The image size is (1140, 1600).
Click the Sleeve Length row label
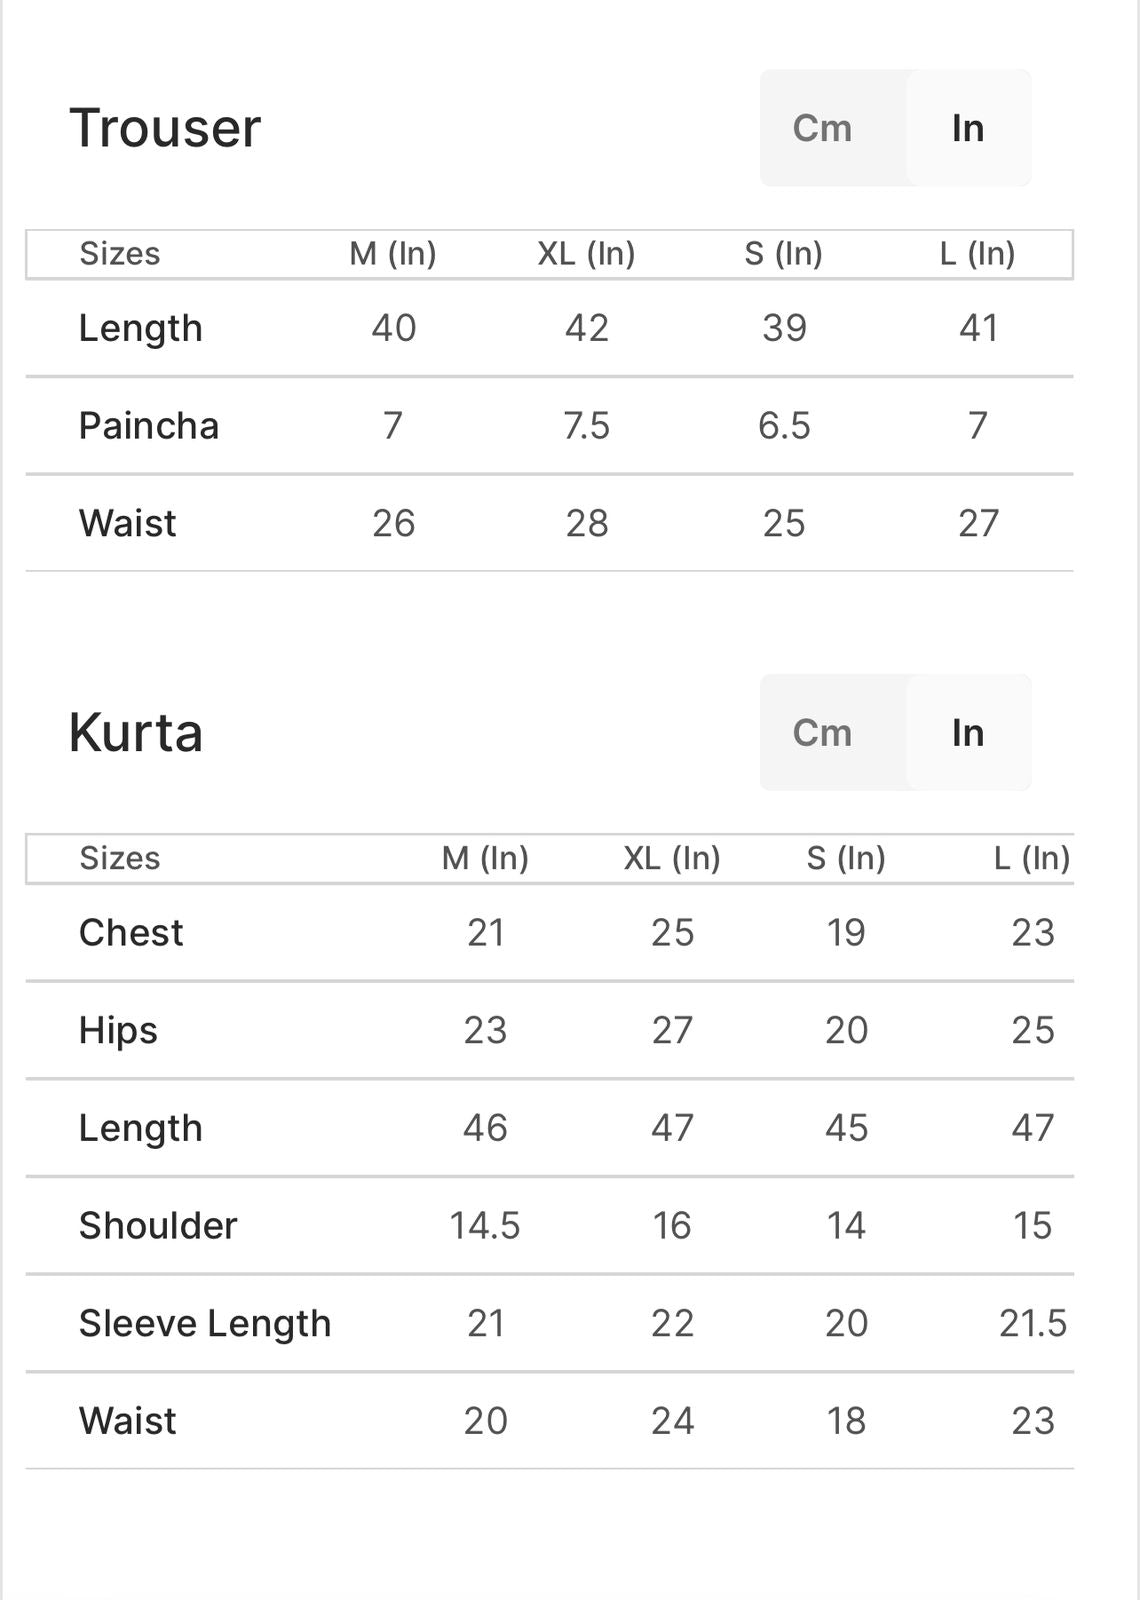(205, 1324)
